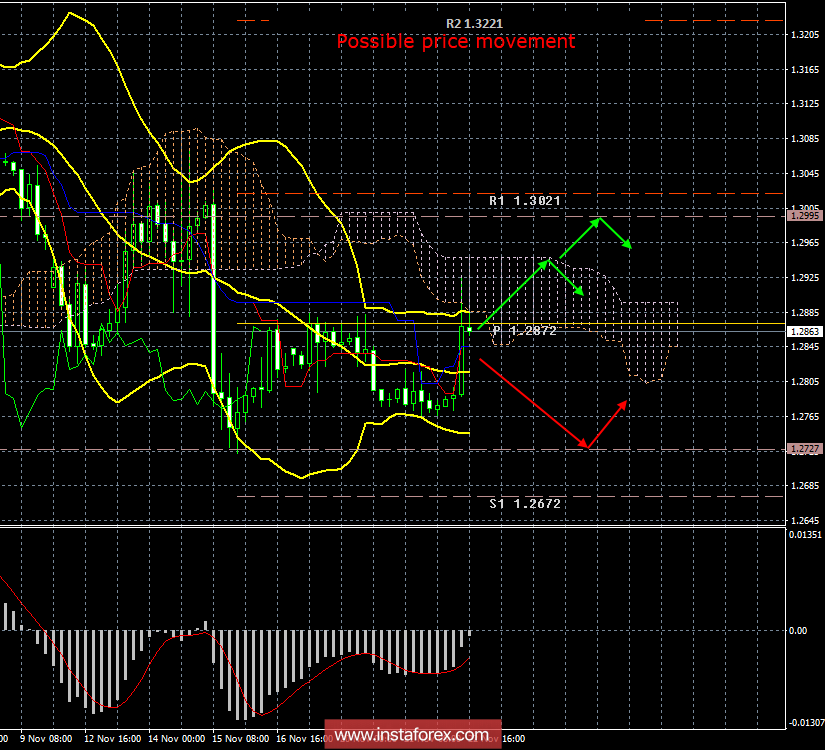Click the '15 Nov 08:00' time label
825x750 pixels.
tap(240, 738)
